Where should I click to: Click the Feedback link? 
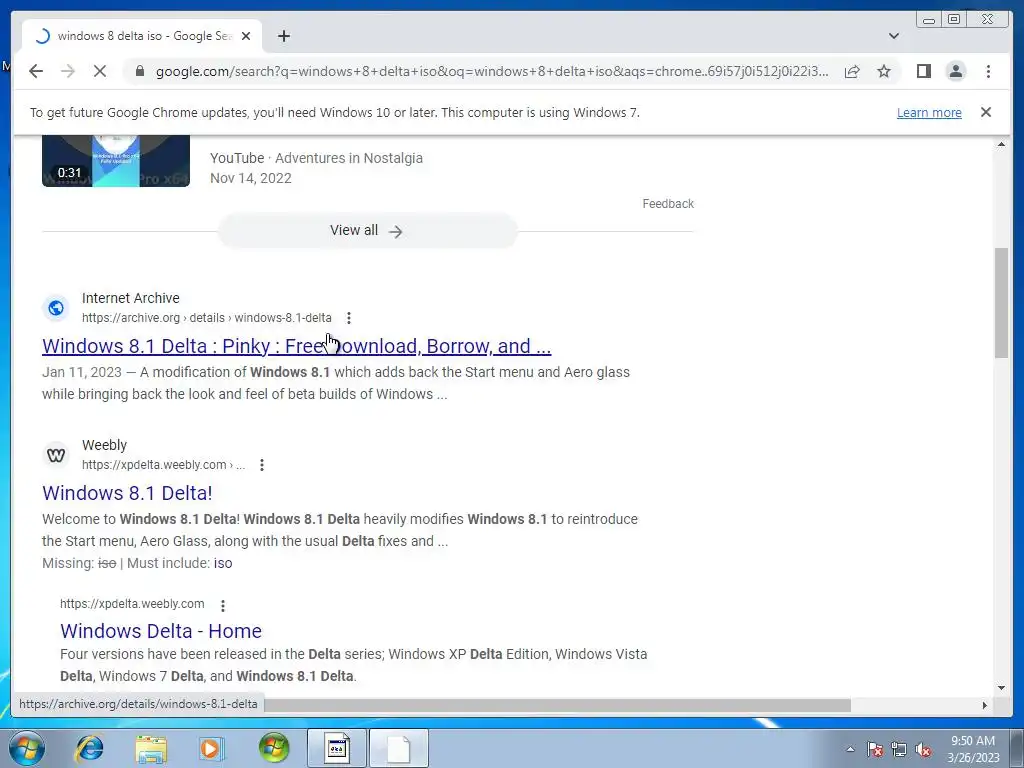pyautogui.click(x=667, y=204)
